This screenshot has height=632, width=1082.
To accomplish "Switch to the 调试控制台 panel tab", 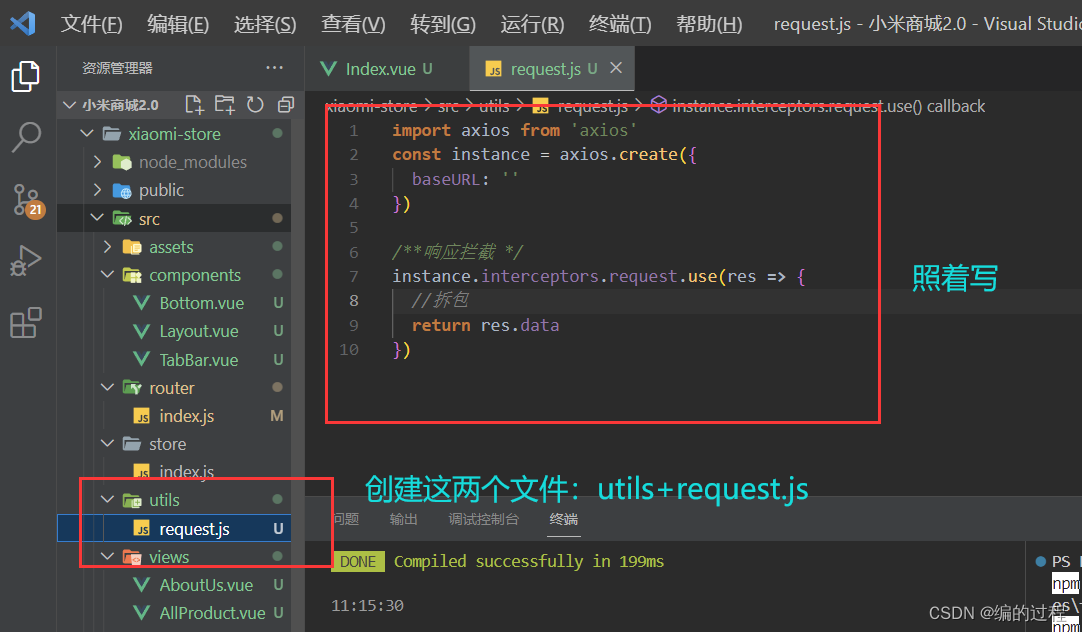I will tap(483, 520).
